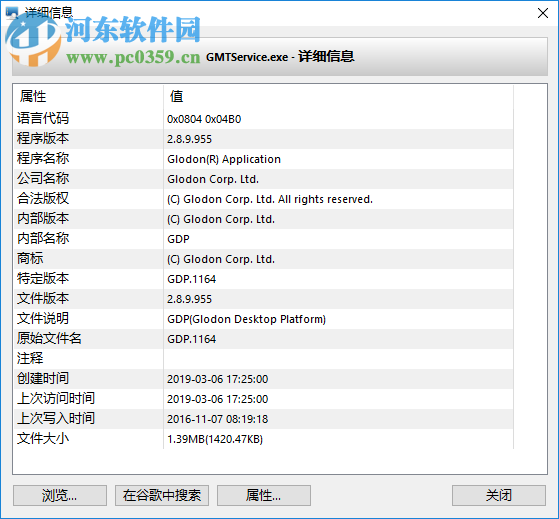Select the 原始文件名 row label

[x=50, y=338]
